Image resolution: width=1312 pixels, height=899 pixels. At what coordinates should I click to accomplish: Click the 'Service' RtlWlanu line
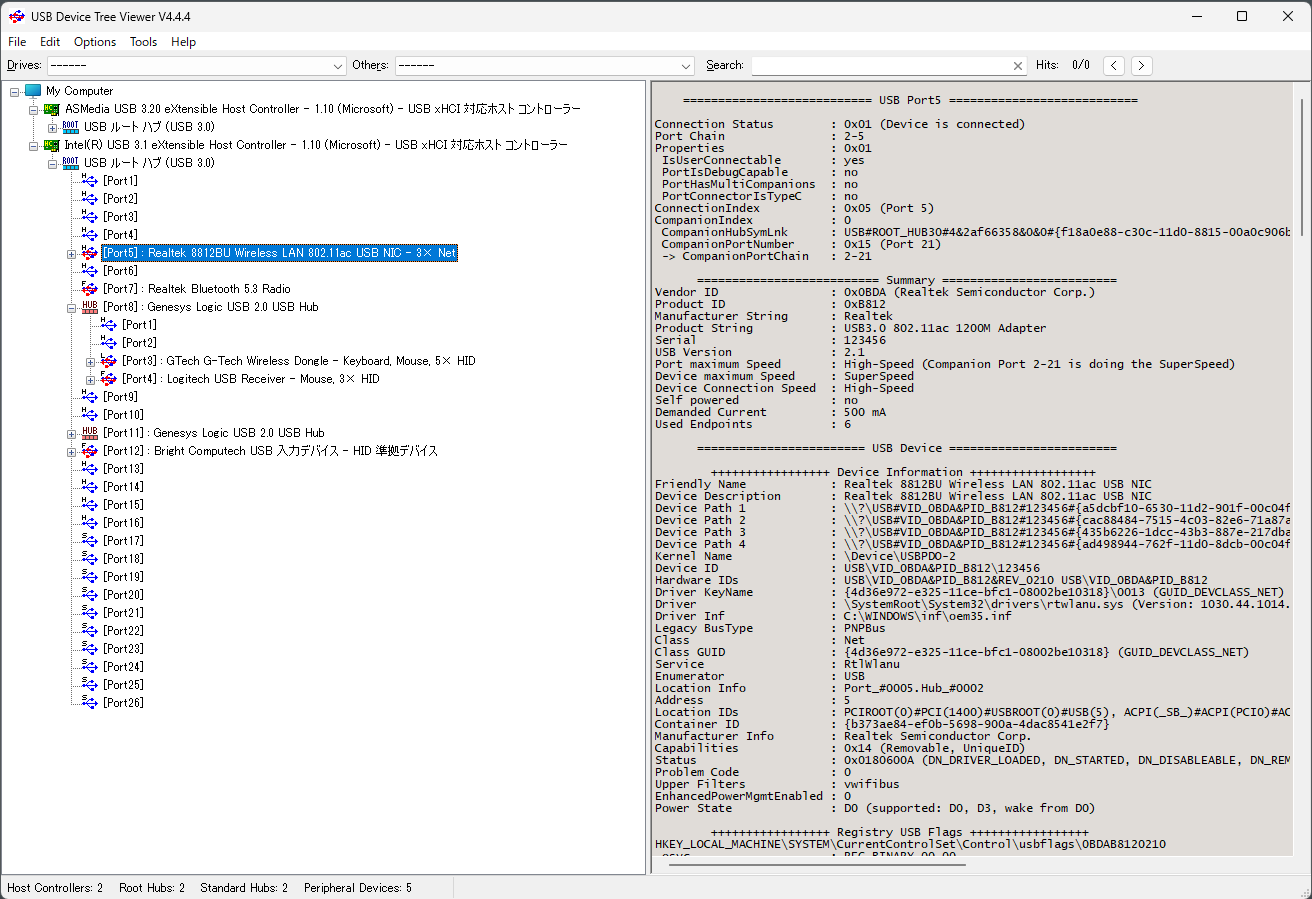pyautogui.click(x=777, y=664)
